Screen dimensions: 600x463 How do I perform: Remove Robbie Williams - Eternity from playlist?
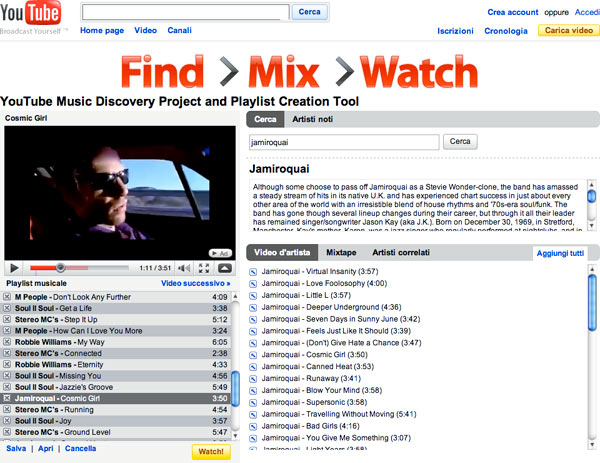[7, 364]
